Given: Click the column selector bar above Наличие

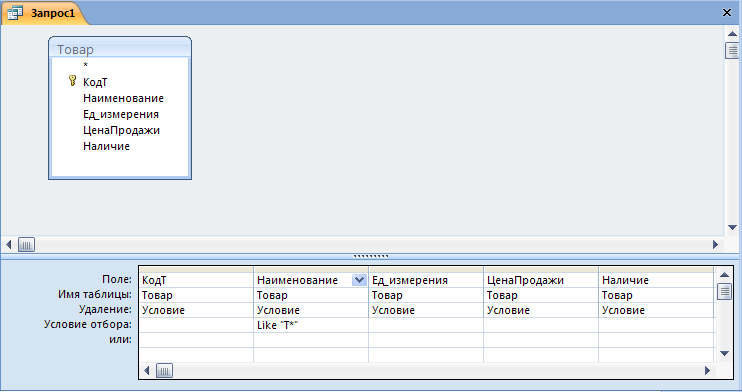Looking at the screenshot, I should point(656,269).
